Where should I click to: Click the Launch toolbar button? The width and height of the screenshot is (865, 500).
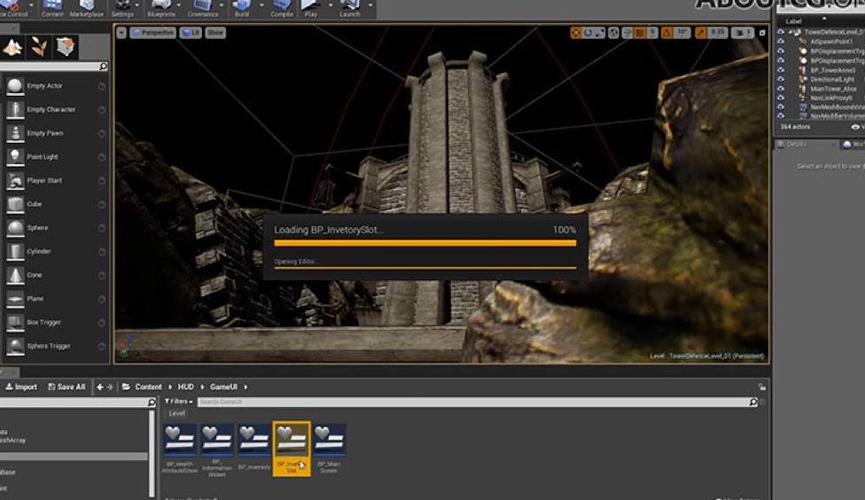click(349, 8)
